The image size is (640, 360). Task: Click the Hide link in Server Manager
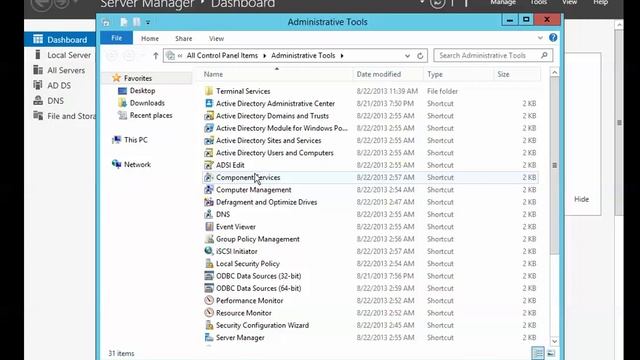click(x=581, y=199)
